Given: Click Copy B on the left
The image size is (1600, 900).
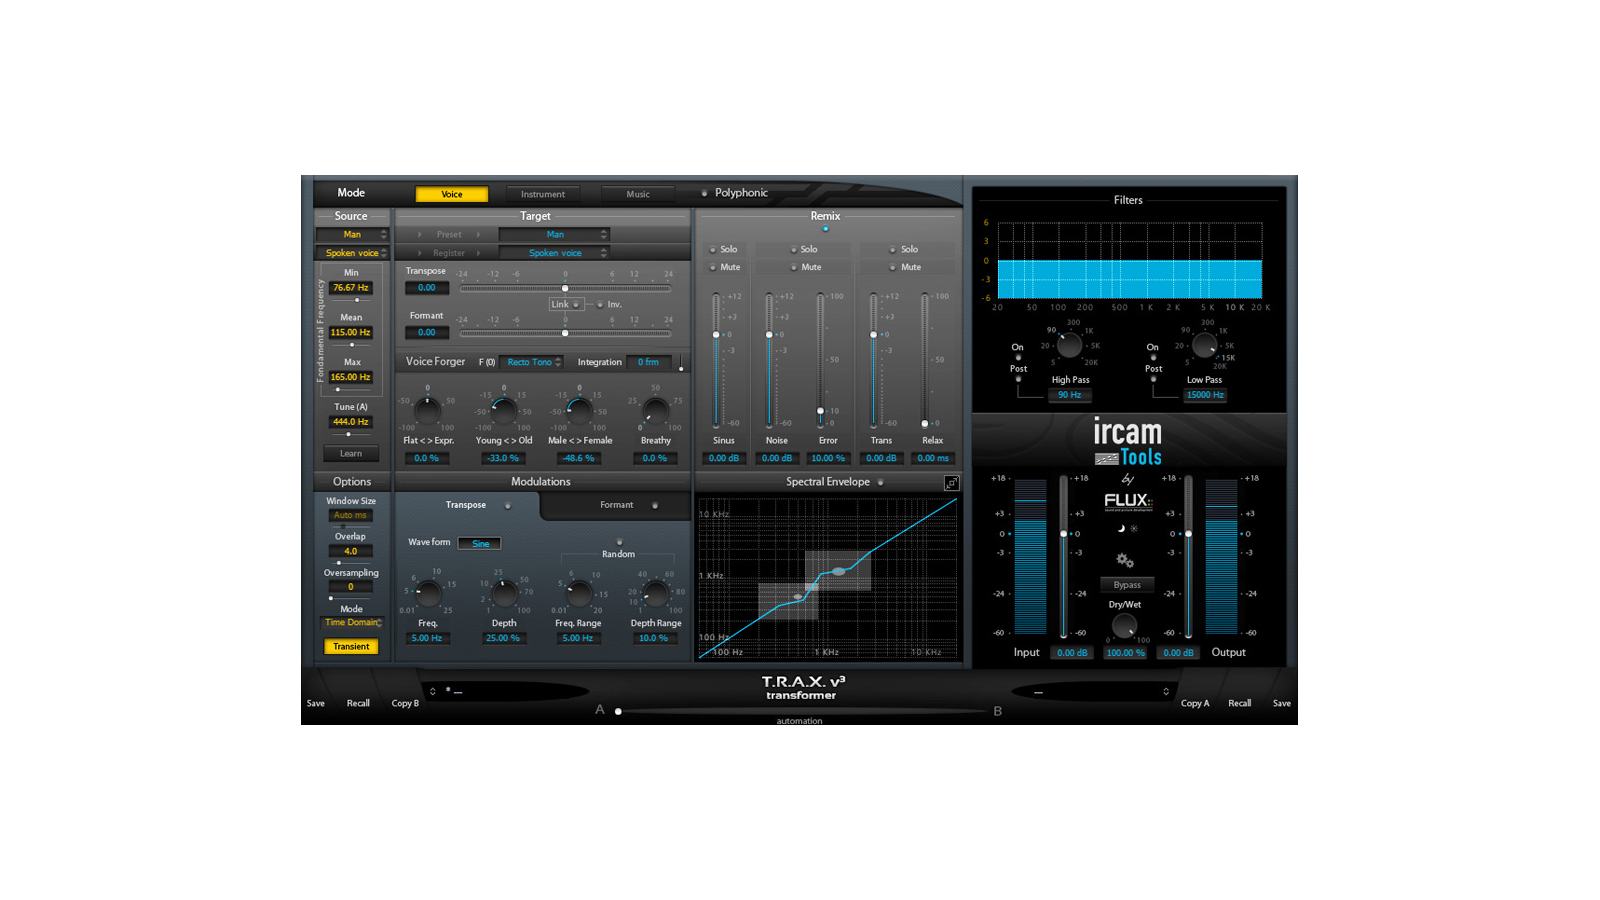Looking at the screenshot, I should (405, 703).
